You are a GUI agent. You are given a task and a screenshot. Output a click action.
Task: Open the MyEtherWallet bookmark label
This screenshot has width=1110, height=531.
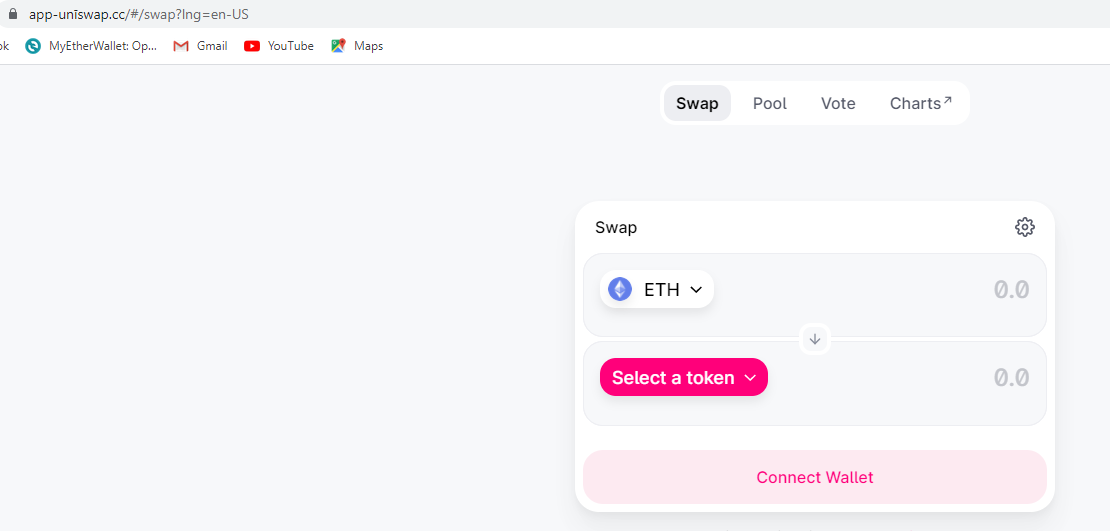pyautogui.click(x=103, y=46)
